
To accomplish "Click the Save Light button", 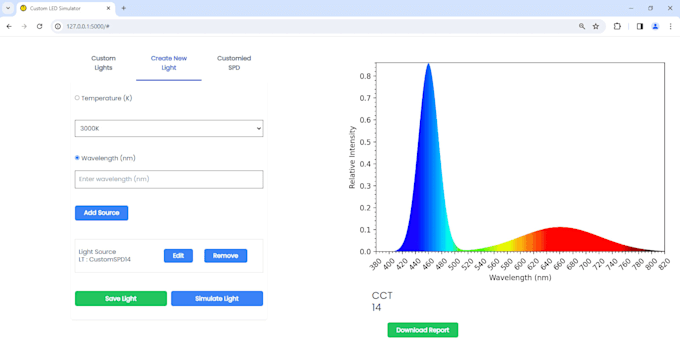I will [121, 298].
